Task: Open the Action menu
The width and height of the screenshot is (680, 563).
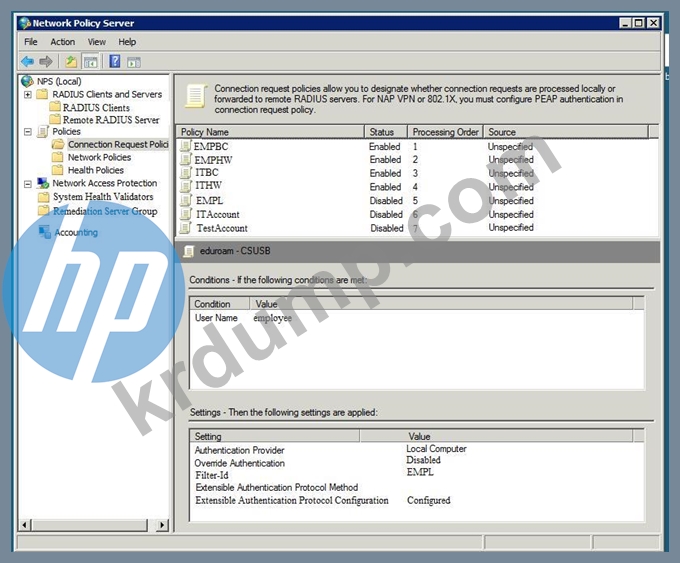Action: (x=62, y=42)
